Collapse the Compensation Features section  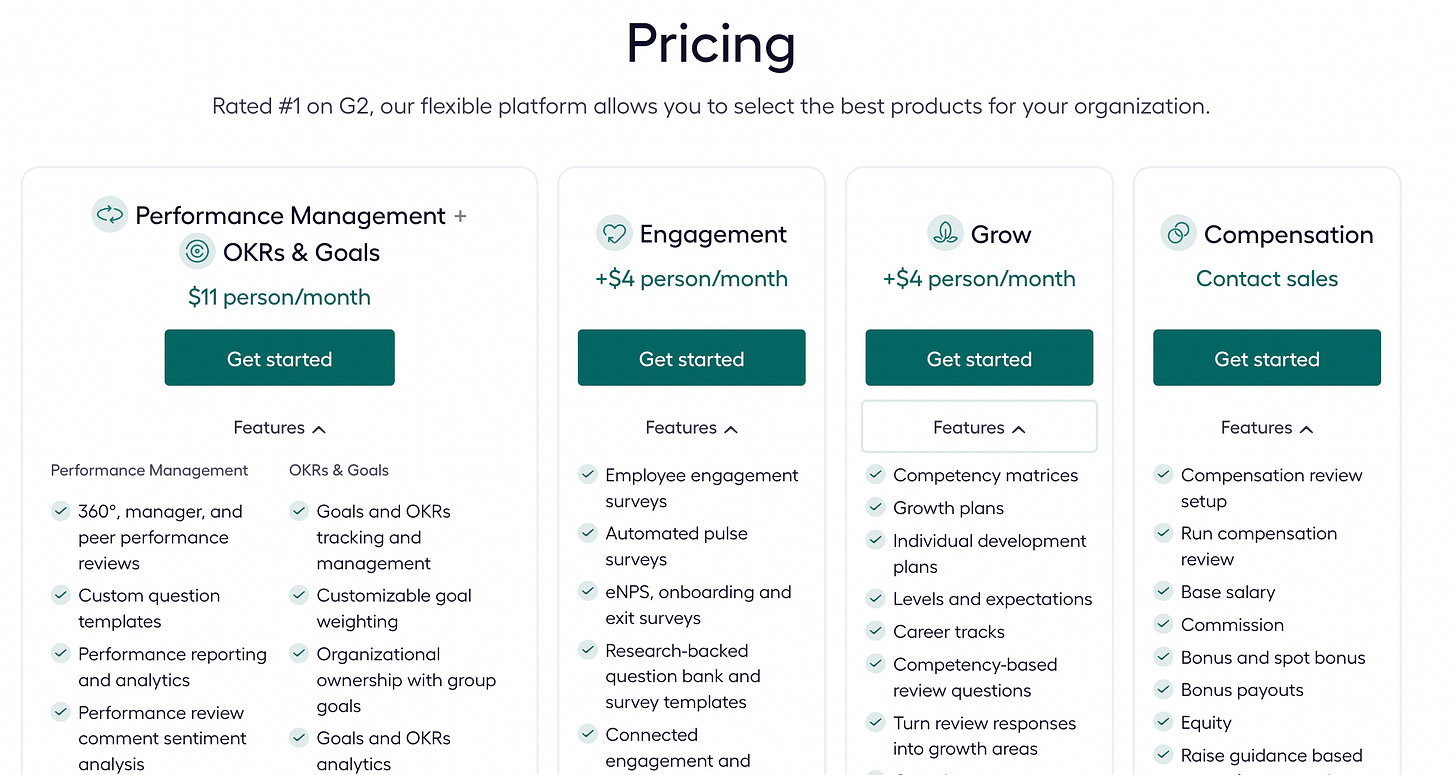[x=1267, y=428]
